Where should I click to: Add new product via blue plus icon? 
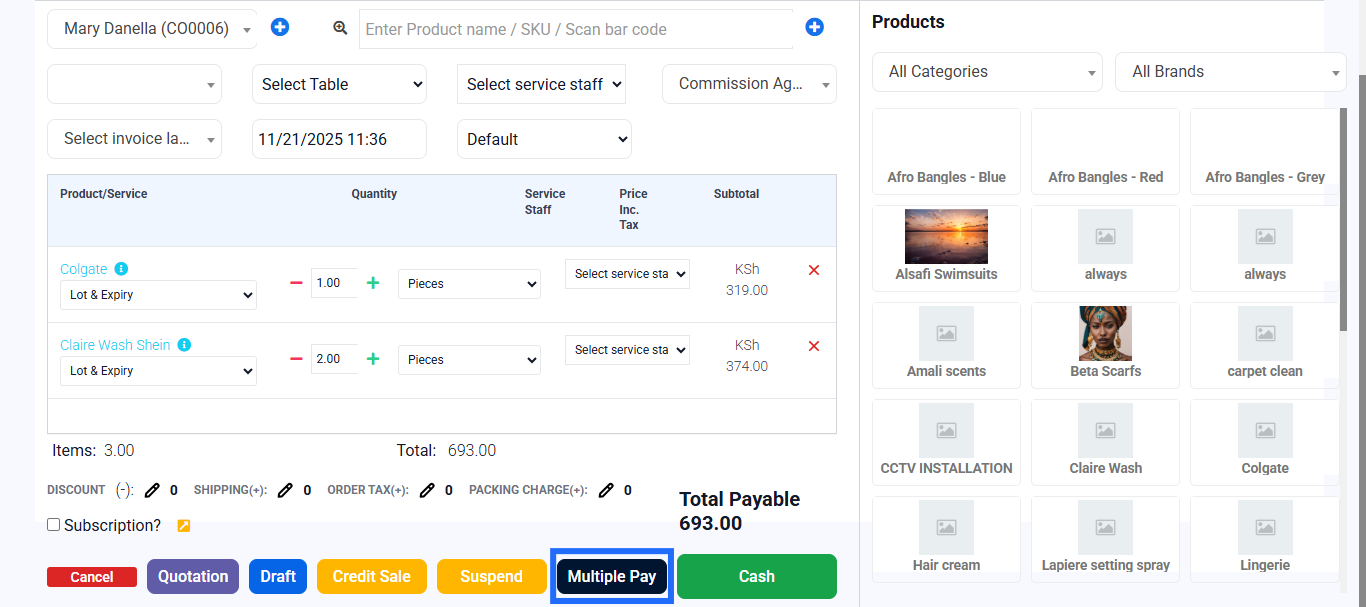pos(814,28)
